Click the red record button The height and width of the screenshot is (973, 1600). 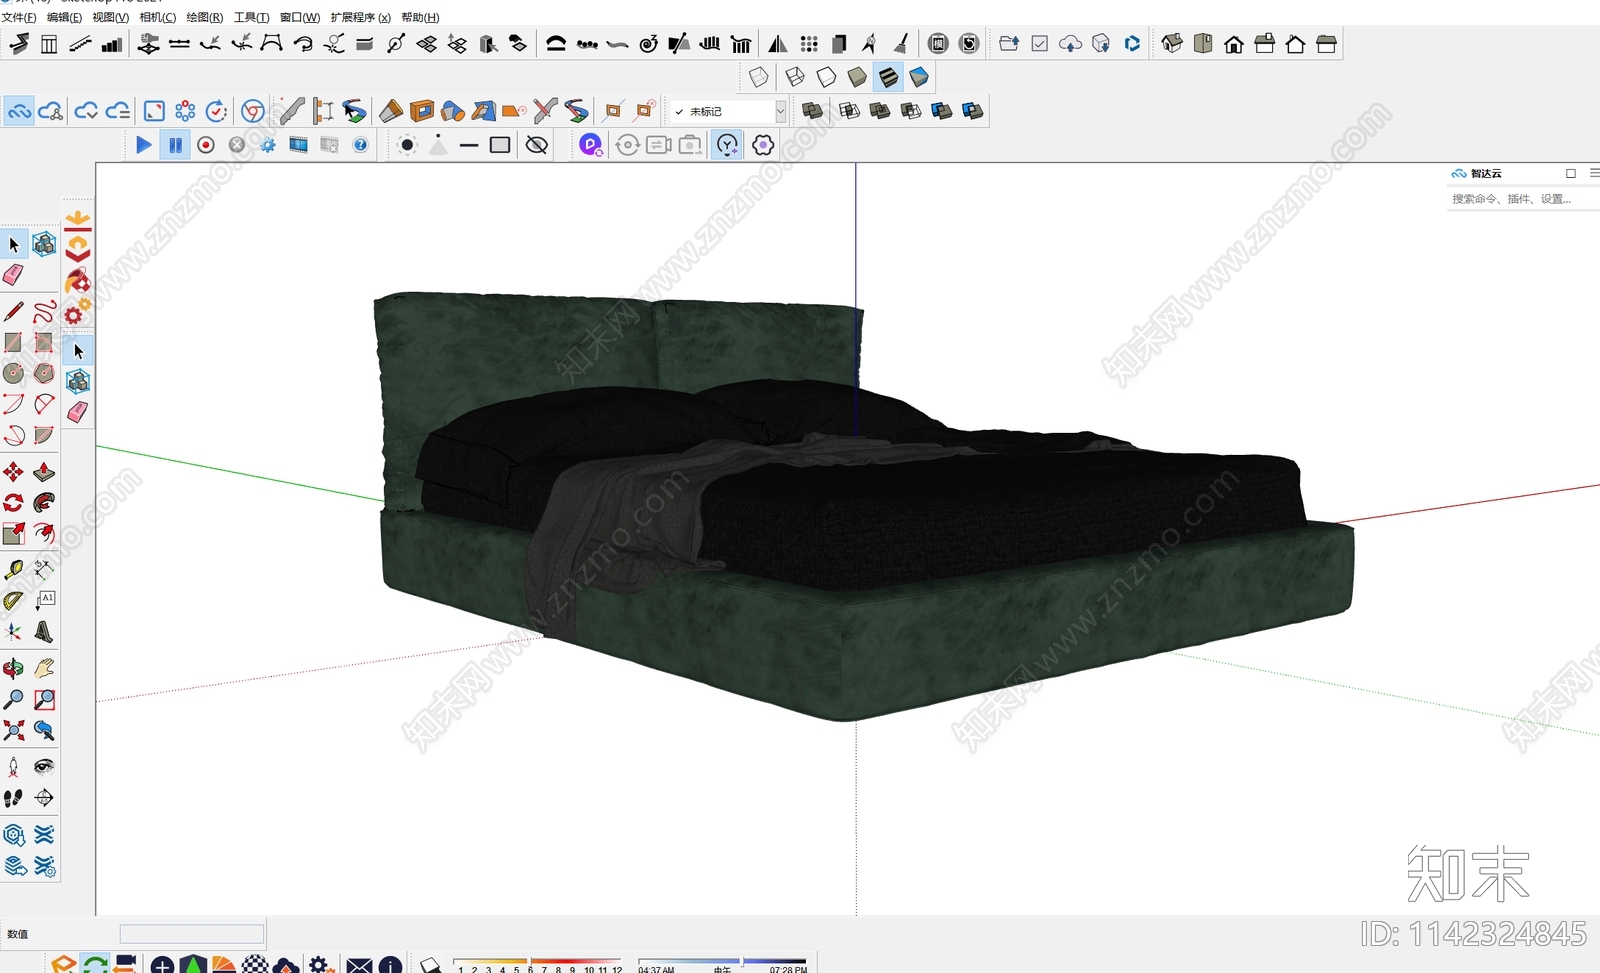pos(206,145)
